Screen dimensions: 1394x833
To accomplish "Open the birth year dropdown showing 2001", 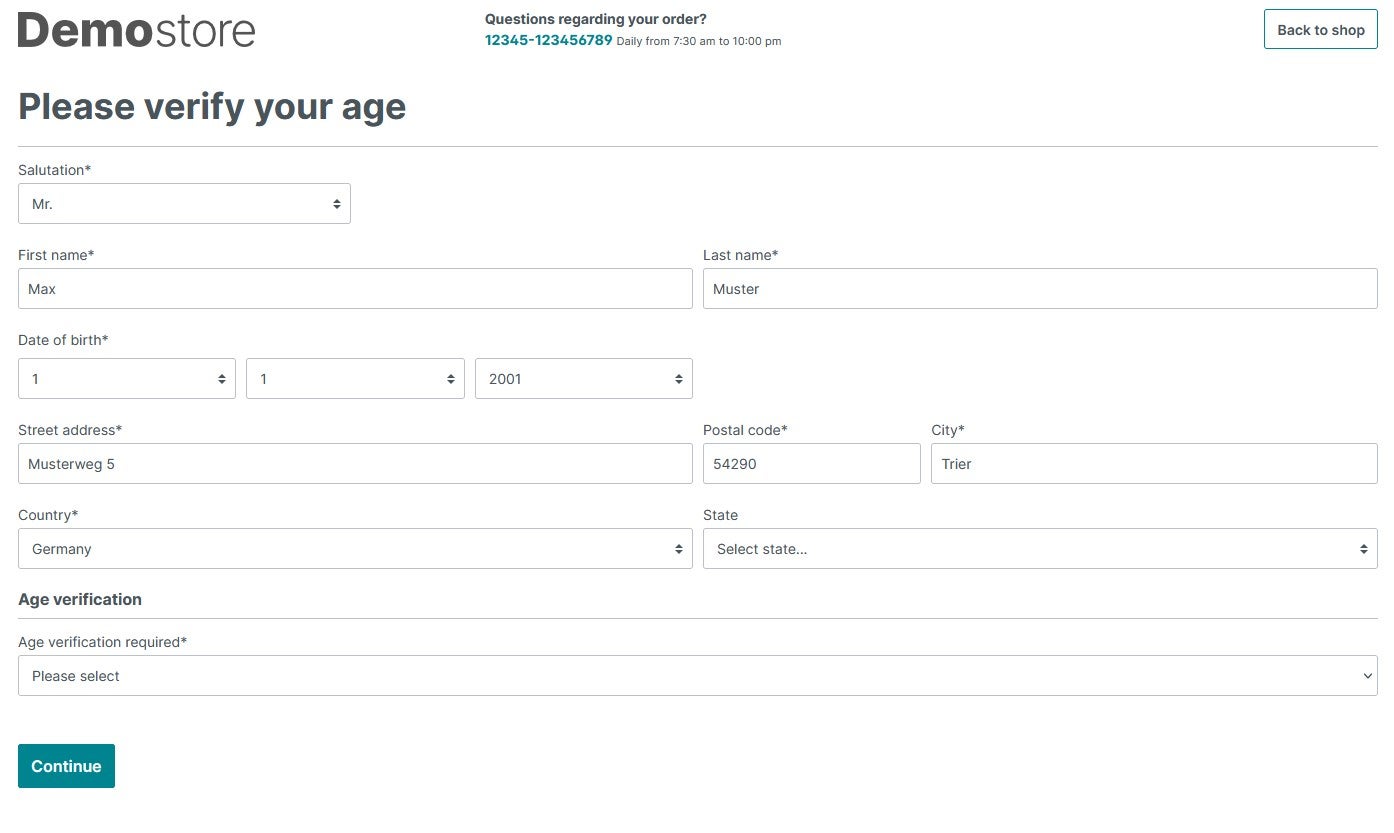I will (x=584, y=378).
